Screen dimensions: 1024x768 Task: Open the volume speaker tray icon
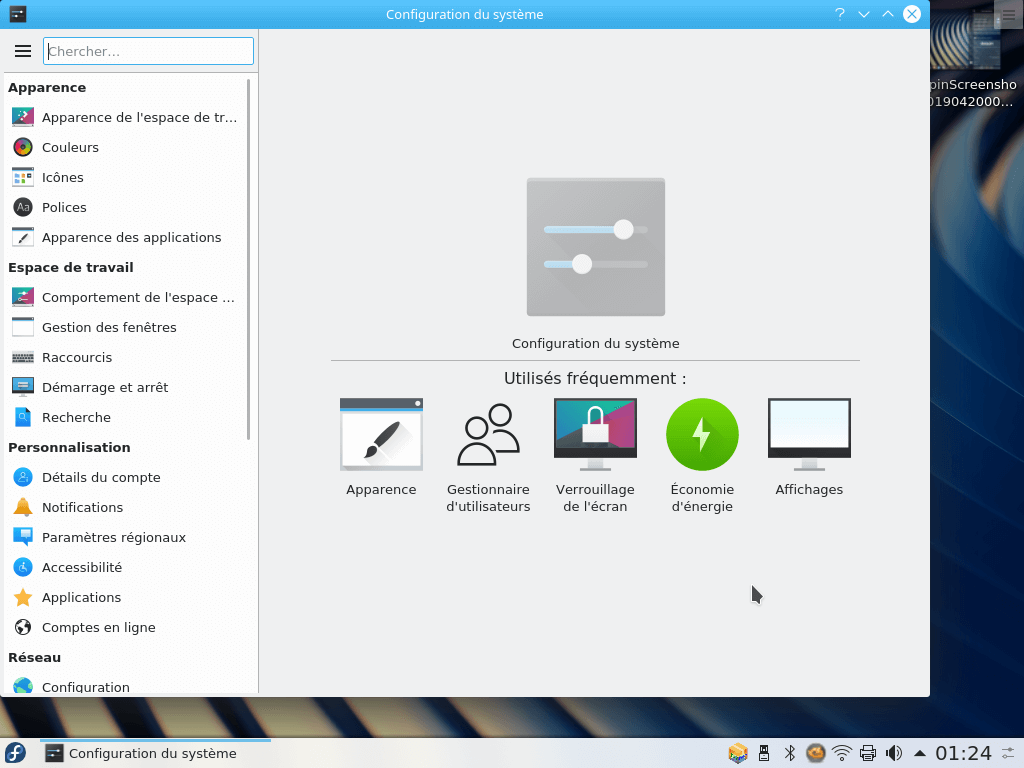pyautogui.click(x=894, y=753)
